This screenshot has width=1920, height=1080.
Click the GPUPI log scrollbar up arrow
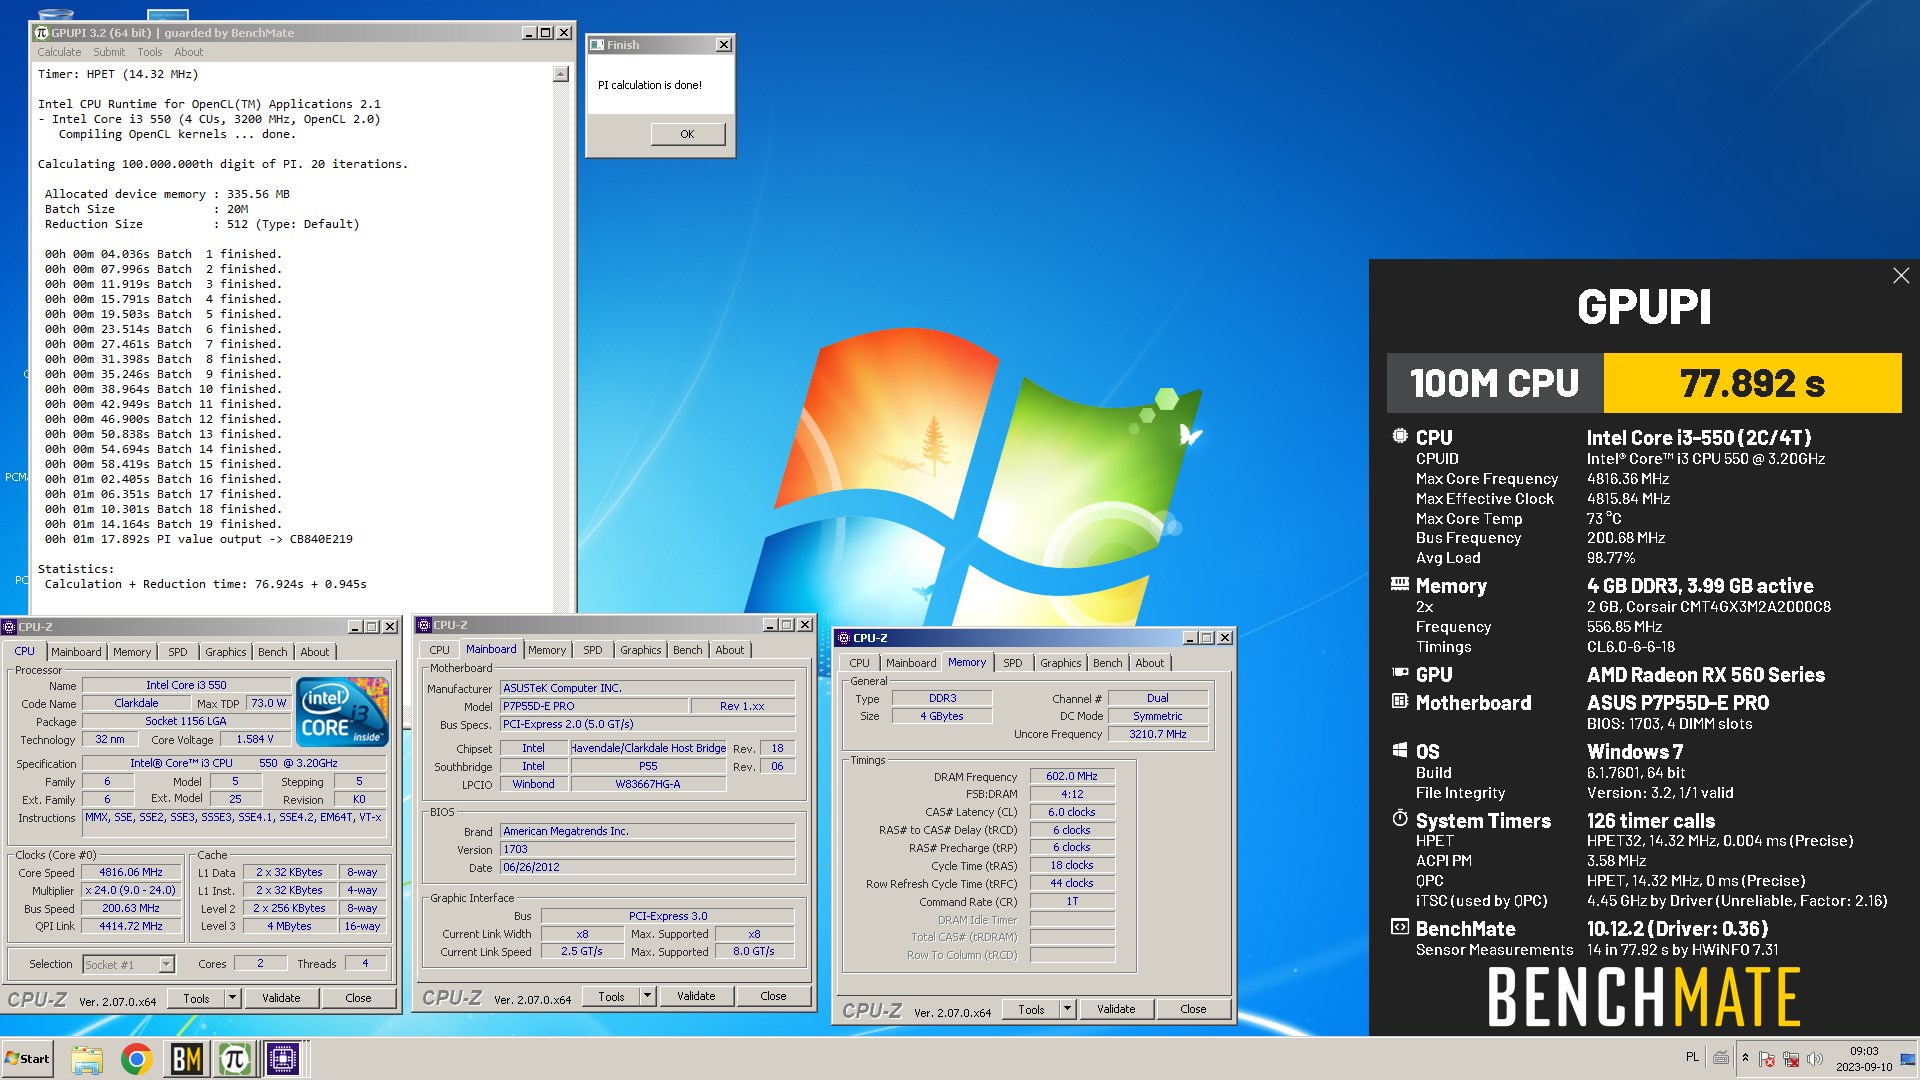click(561, 74)
